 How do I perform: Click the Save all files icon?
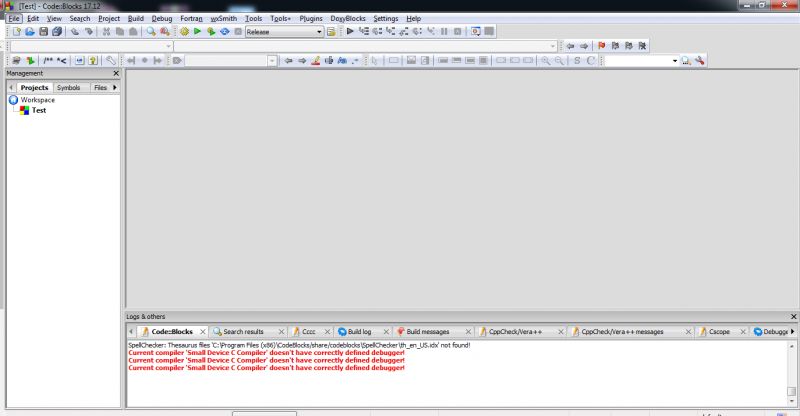(x=57, y=32)
